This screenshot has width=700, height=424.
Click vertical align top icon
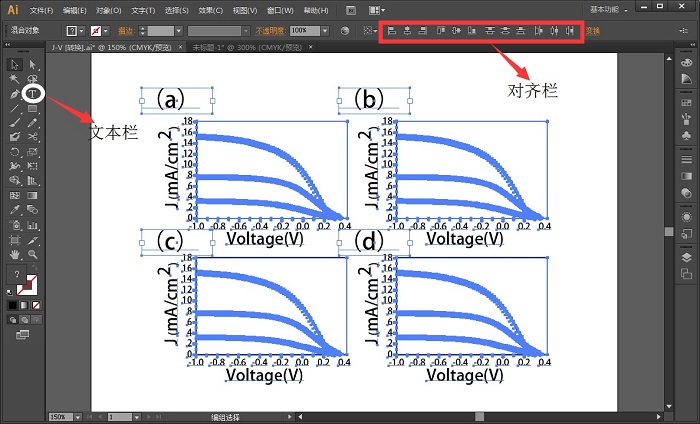441,31
